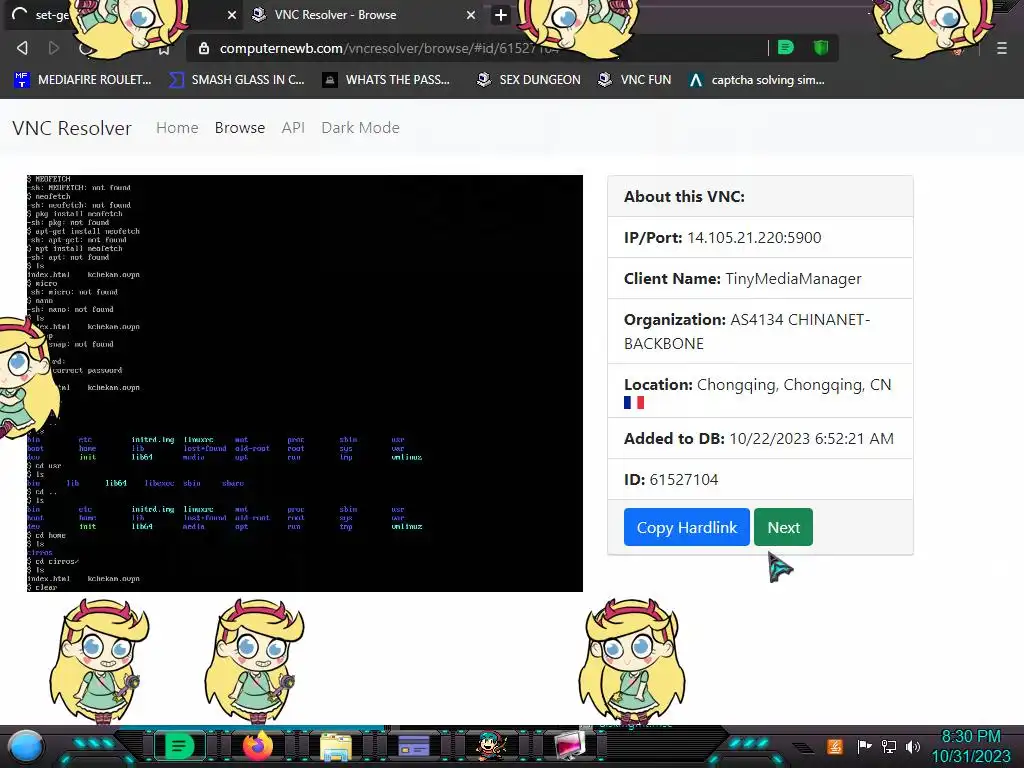Open the pink monitor app in taskbar
1024x768 pixels.
pyautogui.click(x=569, y=746)
